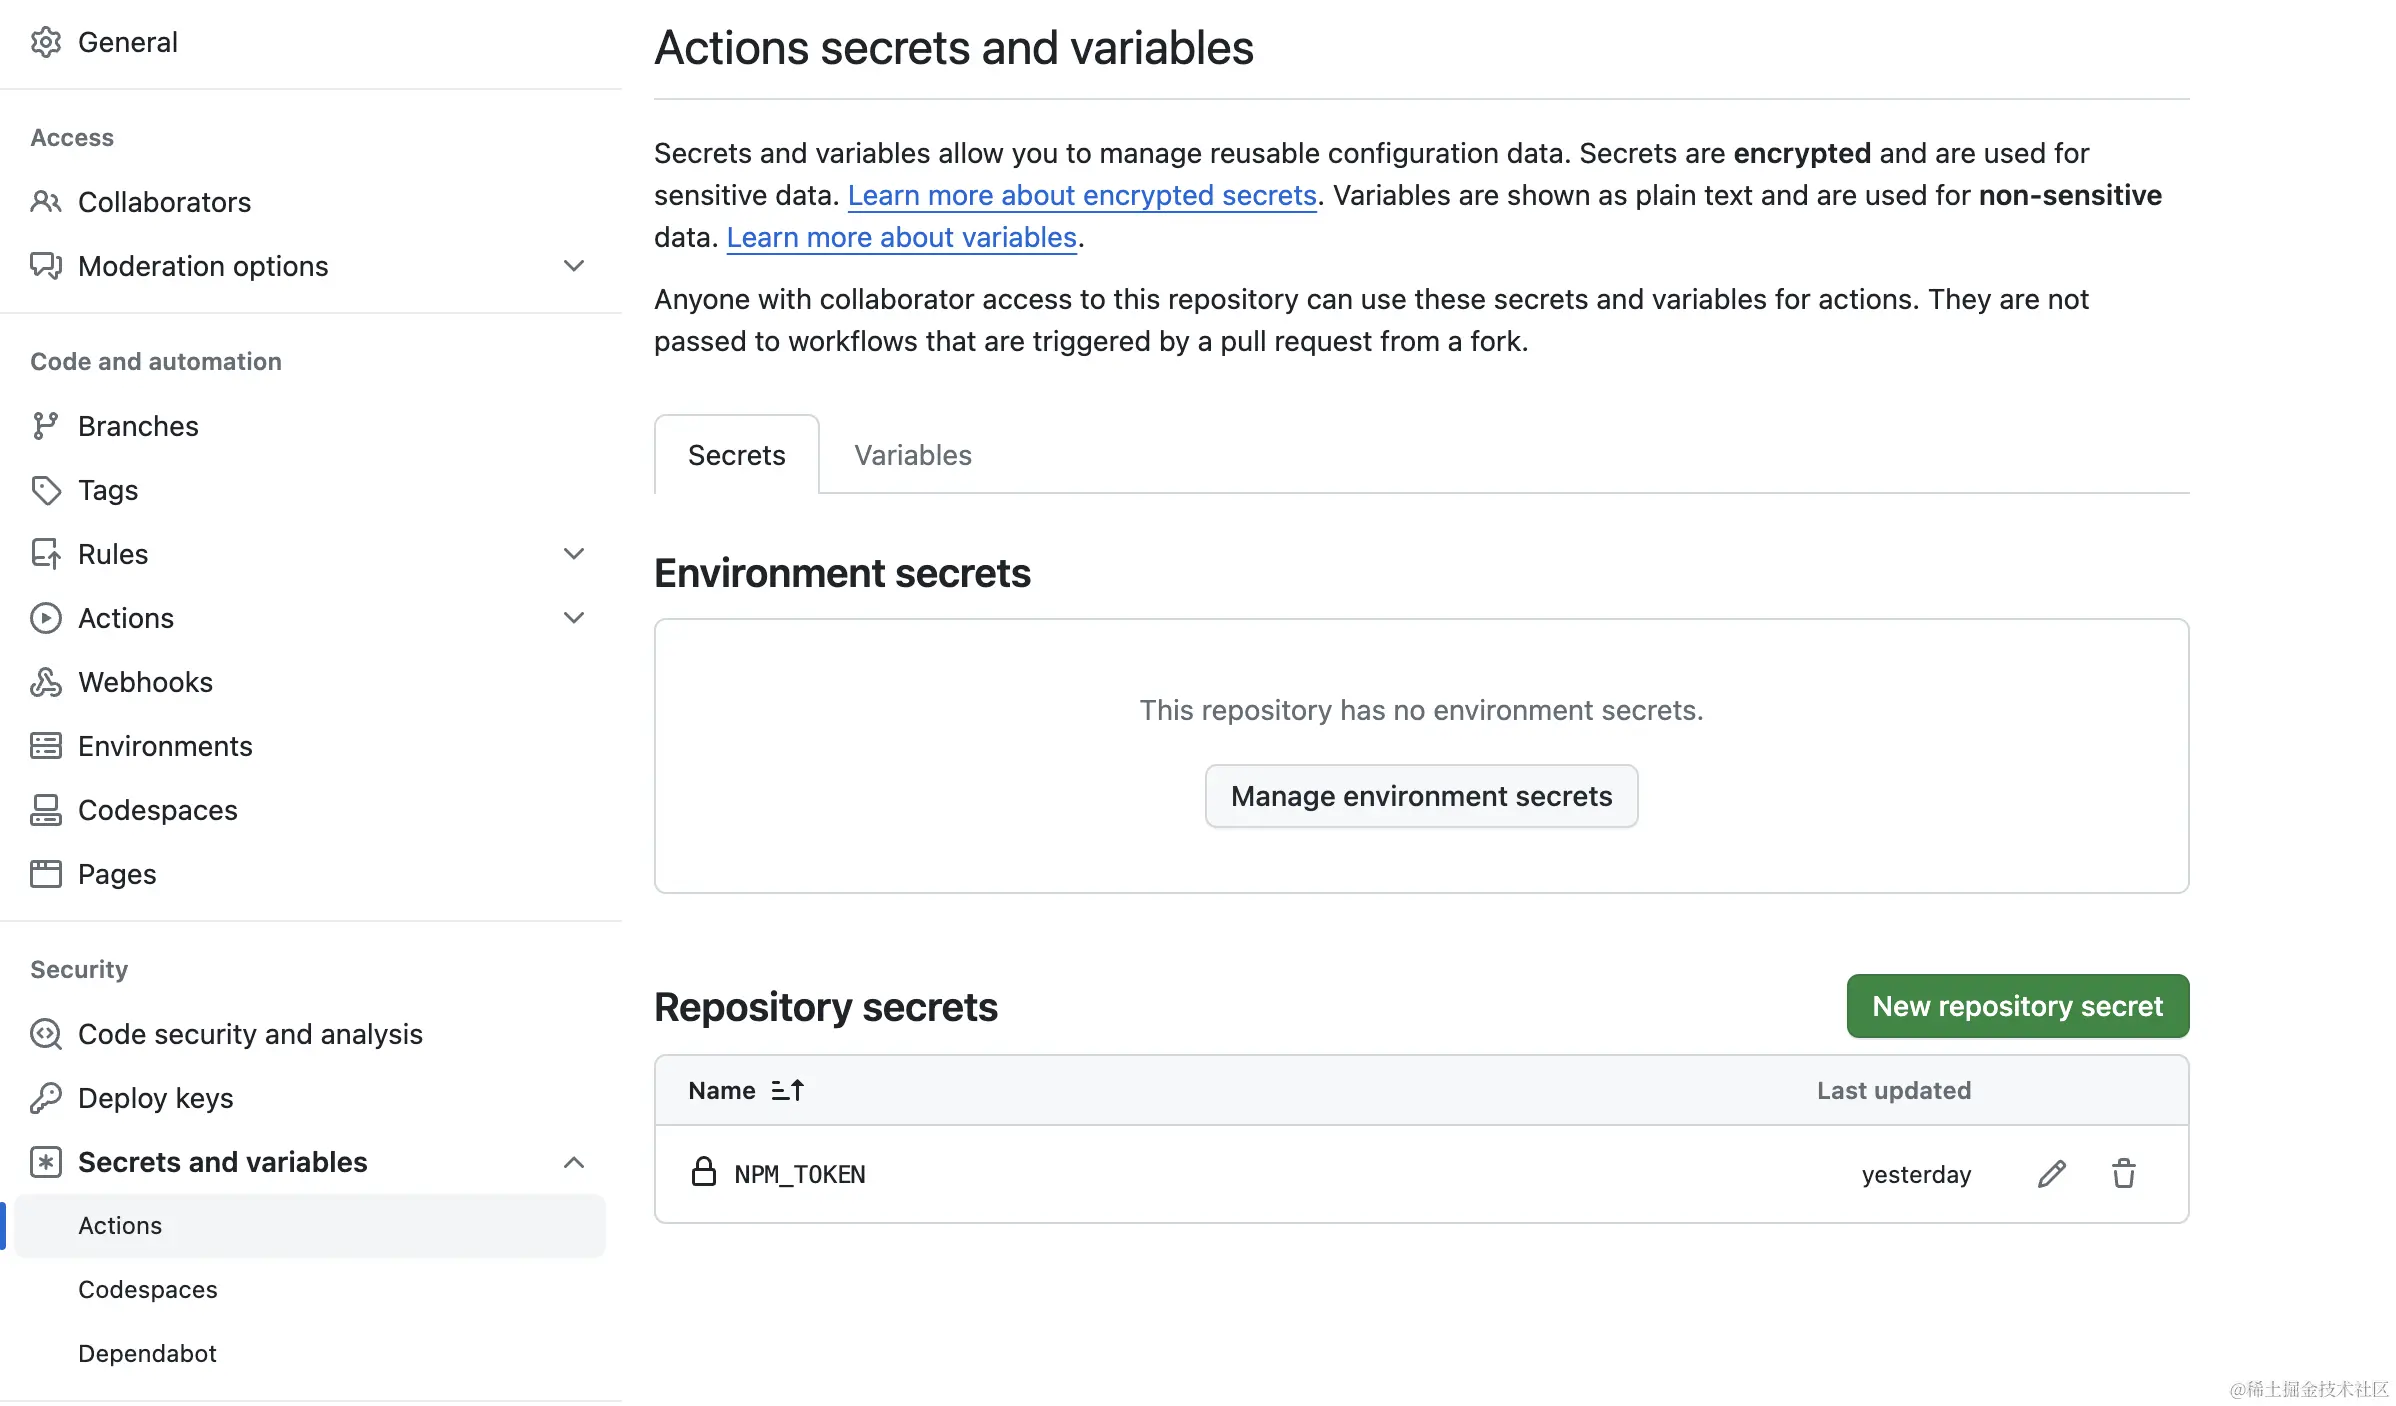
Task: Click the Manage environment secrets button
Action: 1421,796
